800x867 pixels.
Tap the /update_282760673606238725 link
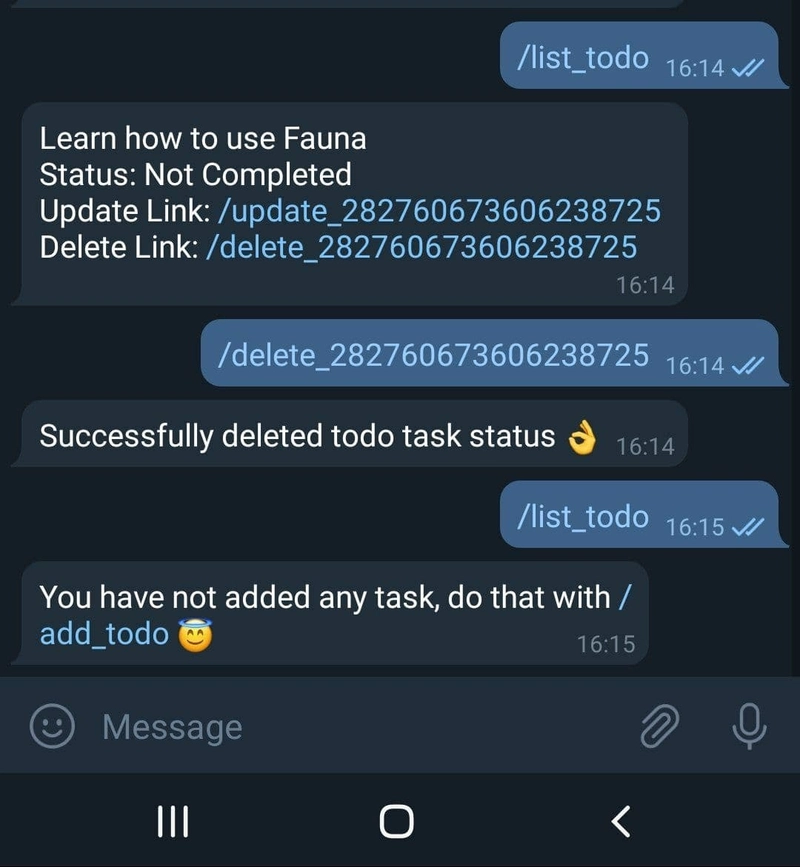pyautogui.click(x=440, y=211)
